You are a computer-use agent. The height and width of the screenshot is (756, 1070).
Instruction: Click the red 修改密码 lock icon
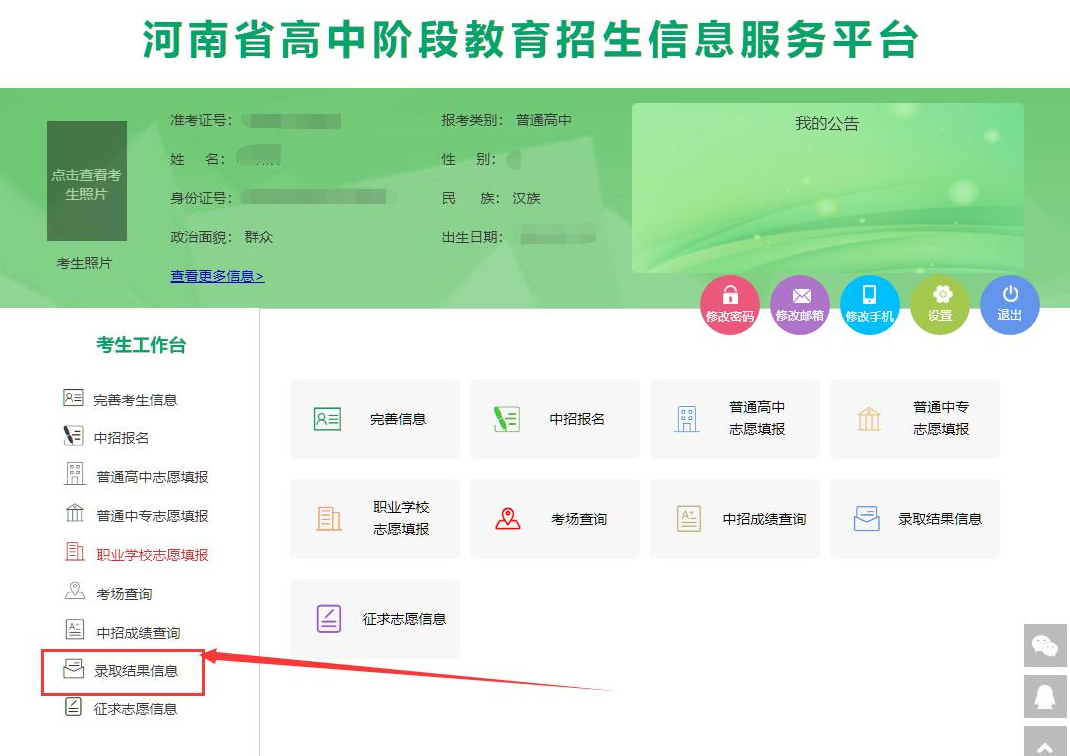(730, 304)
